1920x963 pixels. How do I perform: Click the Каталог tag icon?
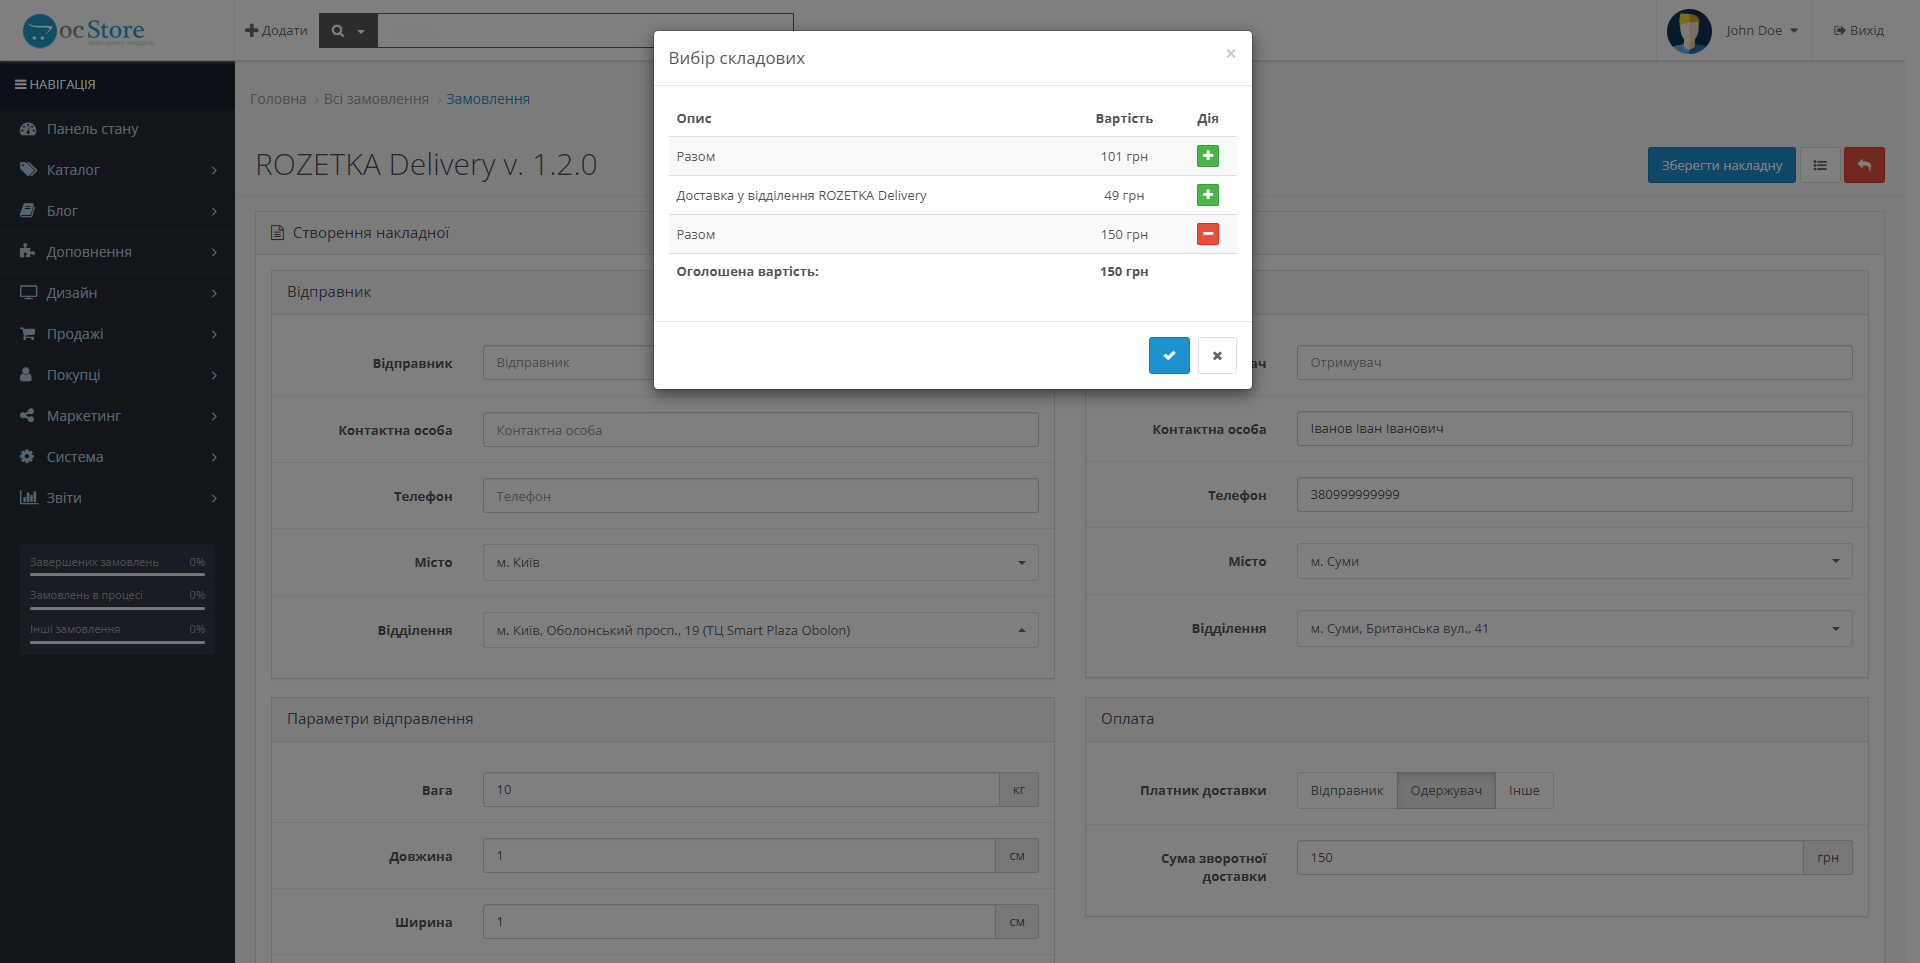point(28,170)
